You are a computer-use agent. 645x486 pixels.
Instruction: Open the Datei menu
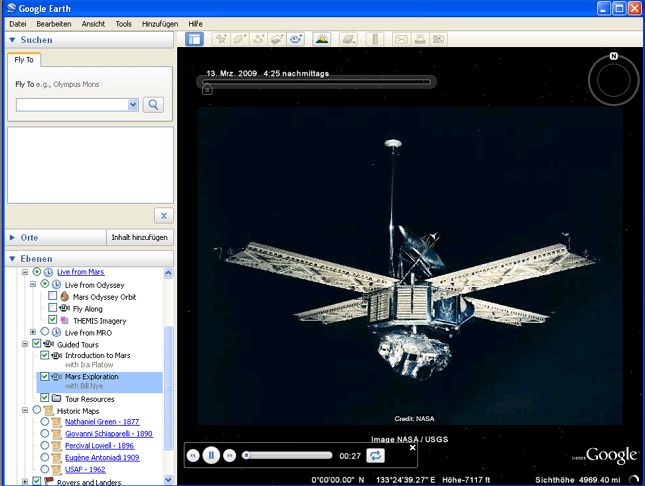18,24
